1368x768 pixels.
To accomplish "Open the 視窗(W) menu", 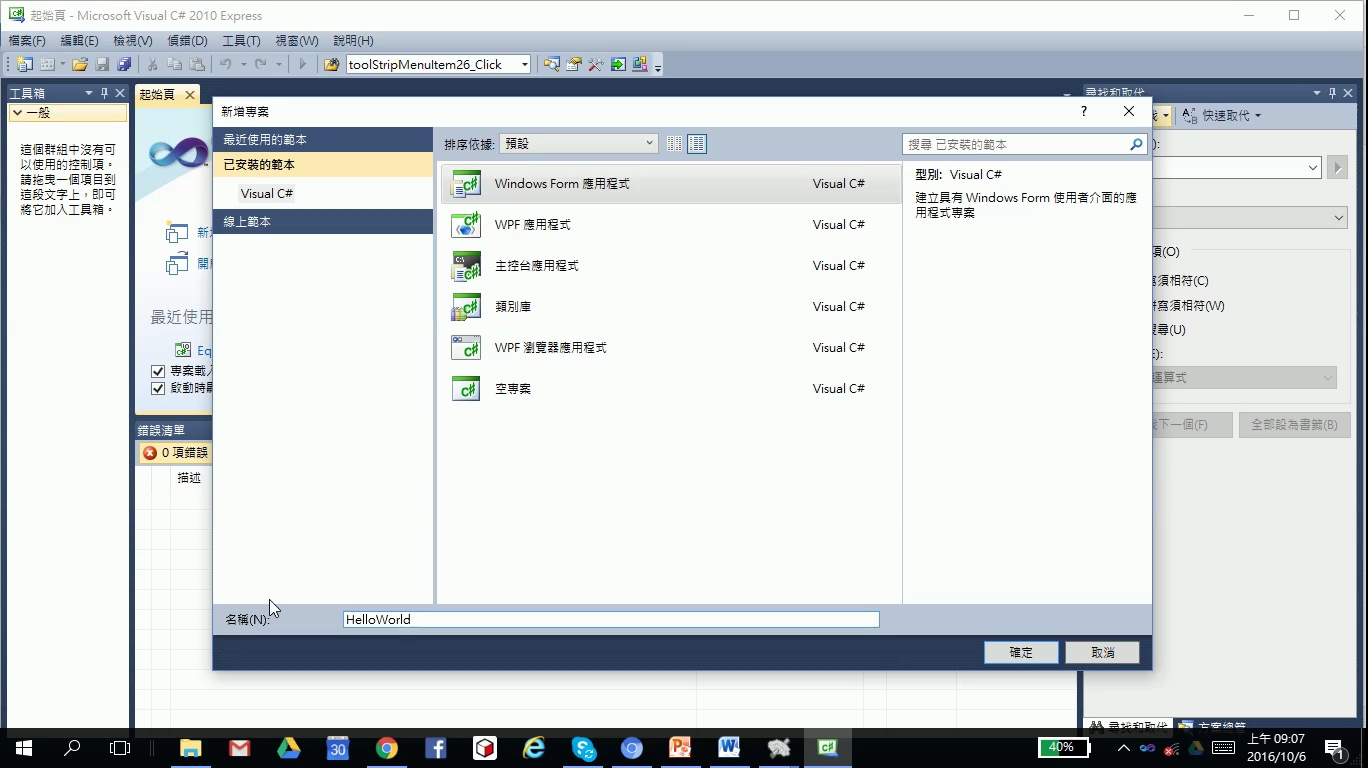I will (x=296, y=41).
